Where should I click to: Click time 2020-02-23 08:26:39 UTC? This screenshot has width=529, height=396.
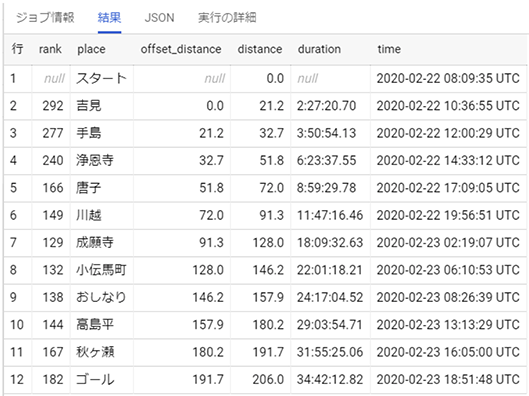click(448, 297)
